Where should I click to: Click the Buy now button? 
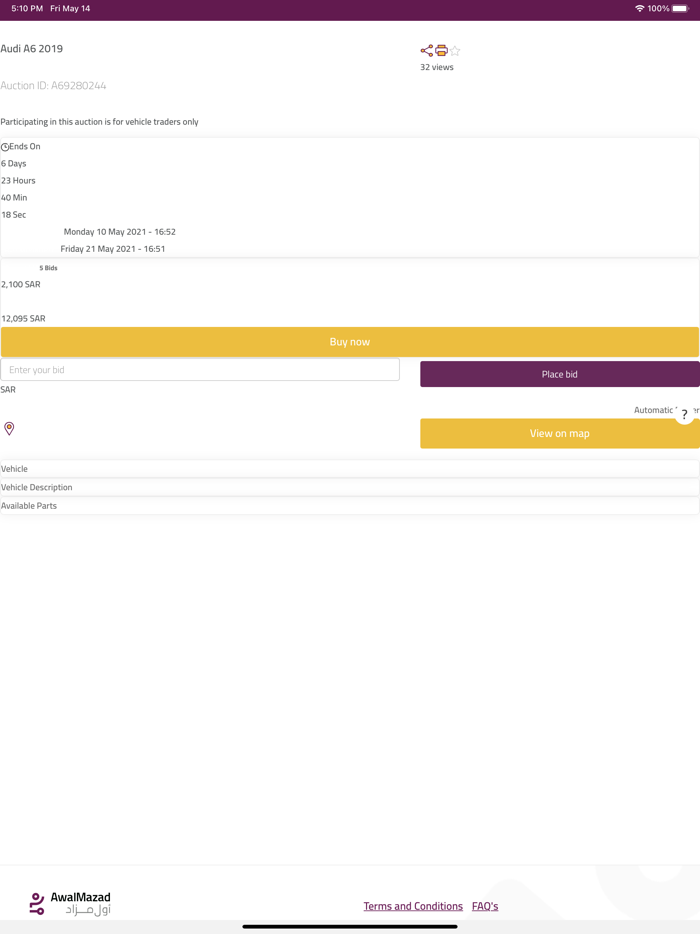350,342
